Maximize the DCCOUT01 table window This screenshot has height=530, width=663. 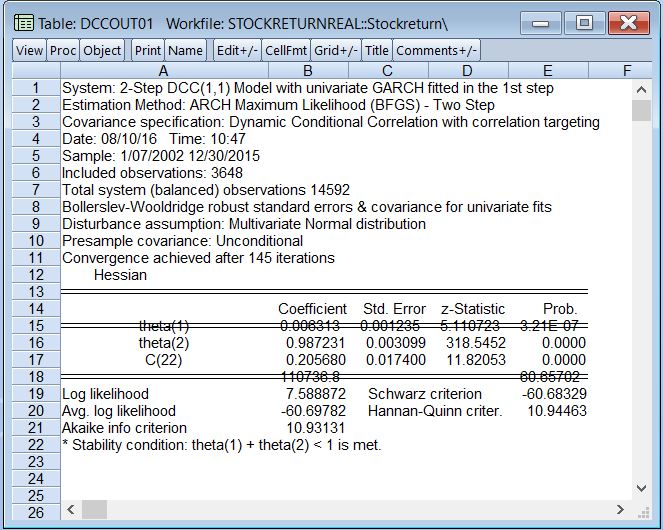(x=585, y=22)
